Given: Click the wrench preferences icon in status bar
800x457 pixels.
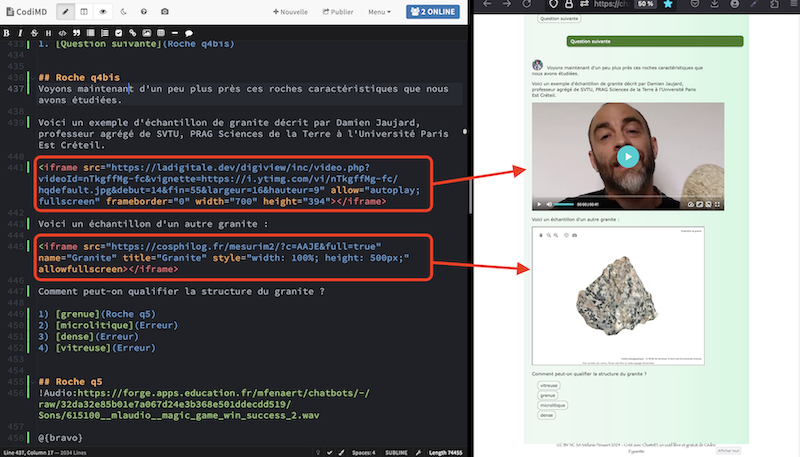Looking at the screenshot, I should (418, 452).
